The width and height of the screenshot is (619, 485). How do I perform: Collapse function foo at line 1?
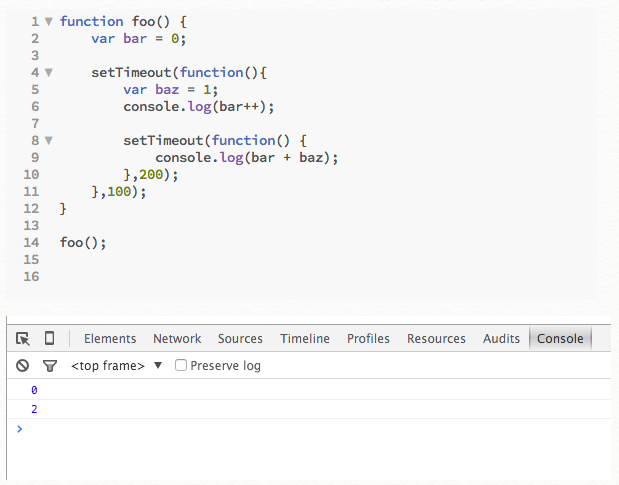pos(49,21)
